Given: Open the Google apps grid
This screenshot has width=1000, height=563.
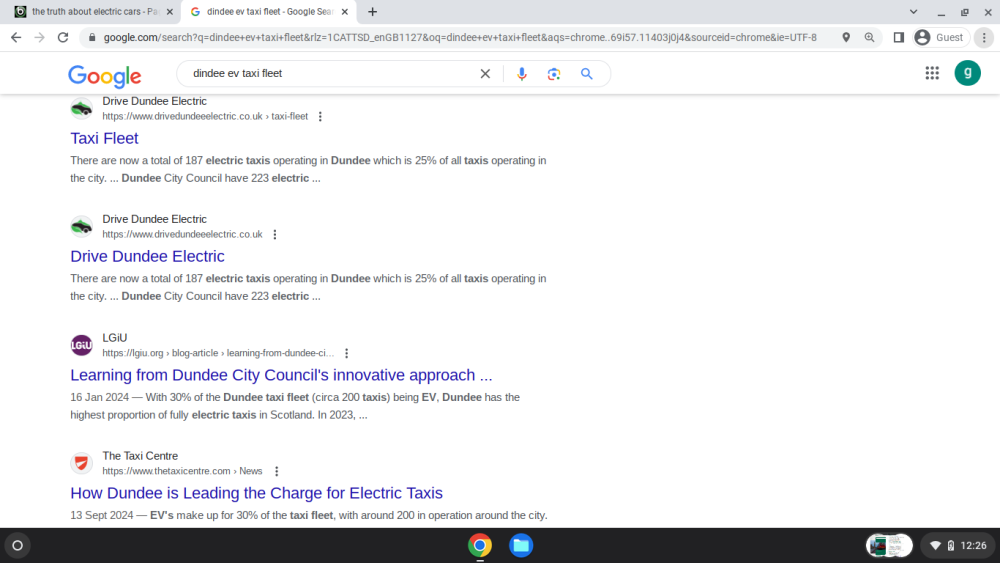Looking at the screenshot, I should 932,73.
